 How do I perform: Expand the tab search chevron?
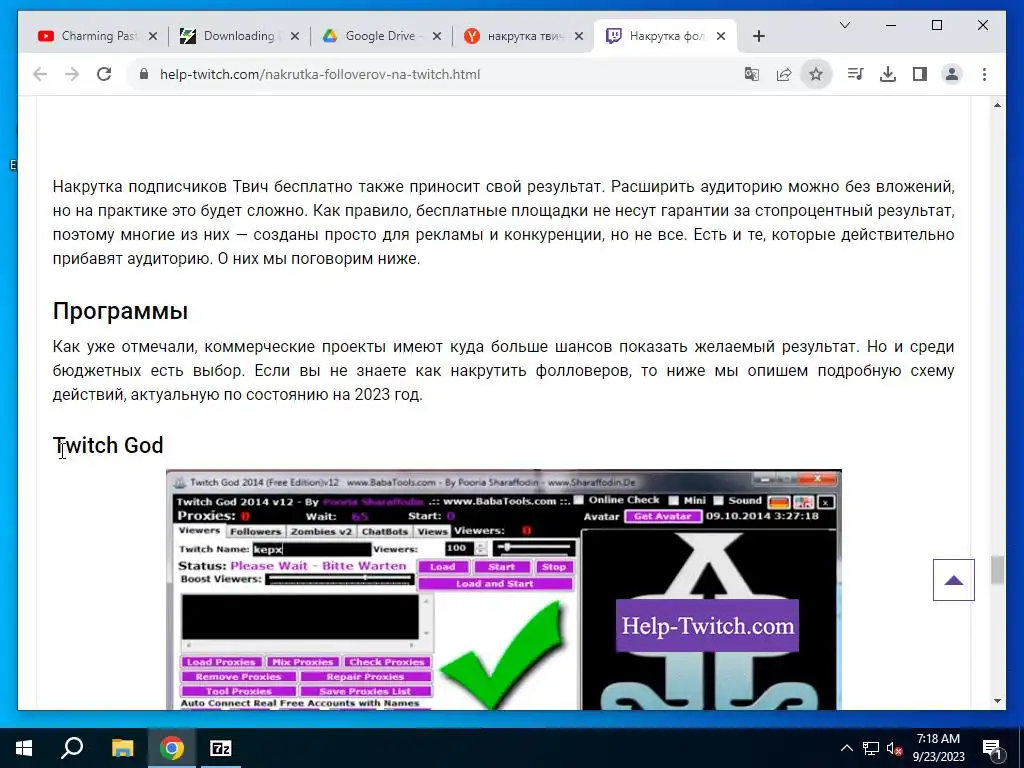click(844, 25)
